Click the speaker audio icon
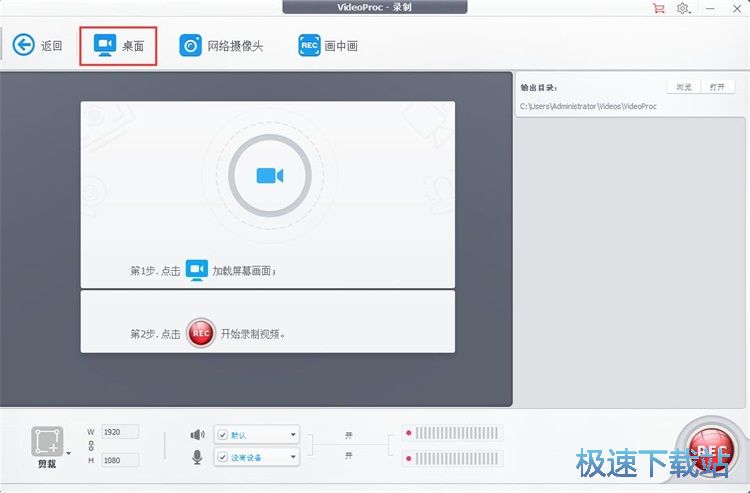Screen dimensions: 750x493 (x=197, y=434)
